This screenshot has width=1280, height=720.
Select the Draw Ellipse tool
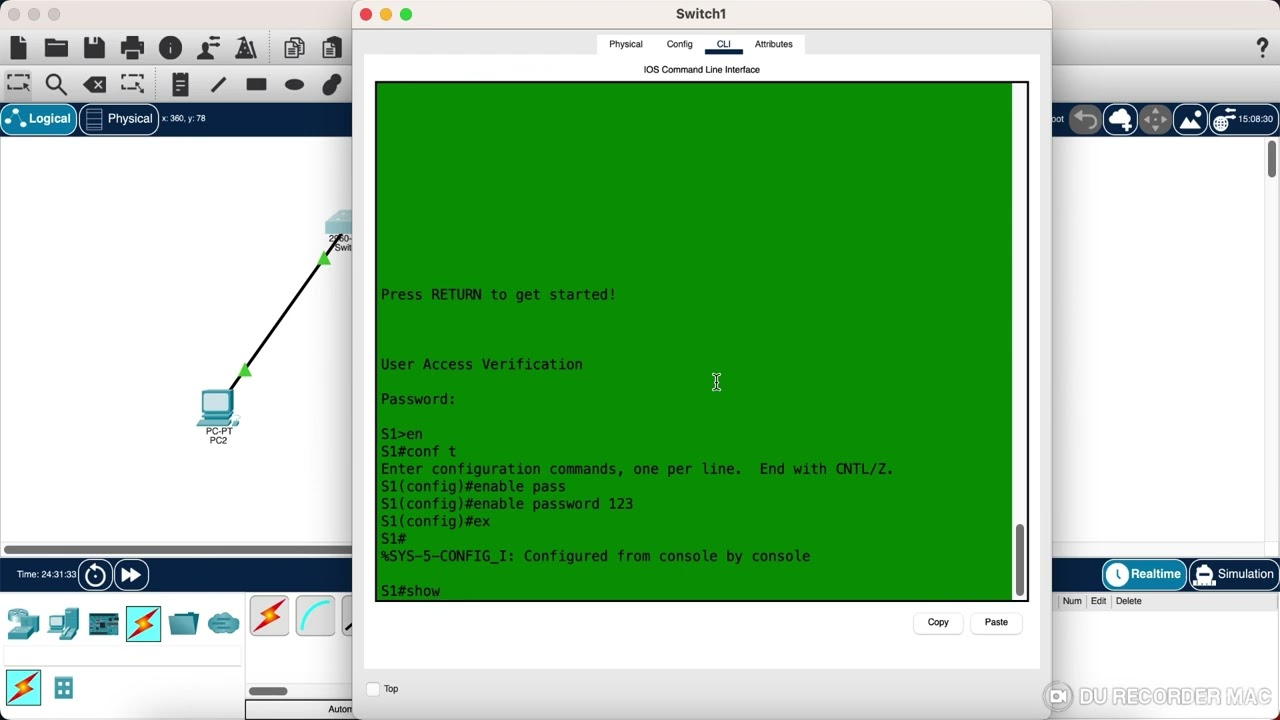pyautogui.click(x=294, y=84)
